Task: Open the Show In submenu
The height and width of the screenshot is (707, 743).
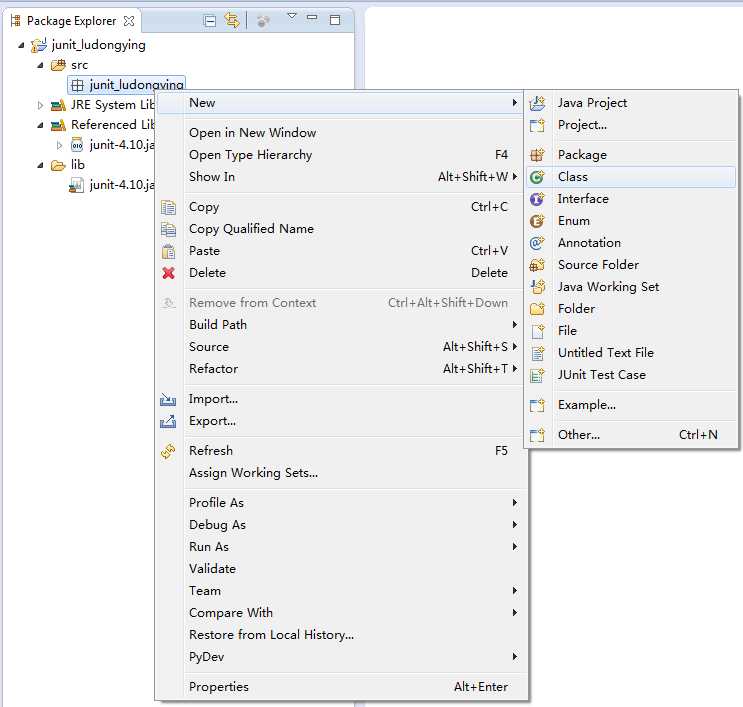Action: coord(341,177)
